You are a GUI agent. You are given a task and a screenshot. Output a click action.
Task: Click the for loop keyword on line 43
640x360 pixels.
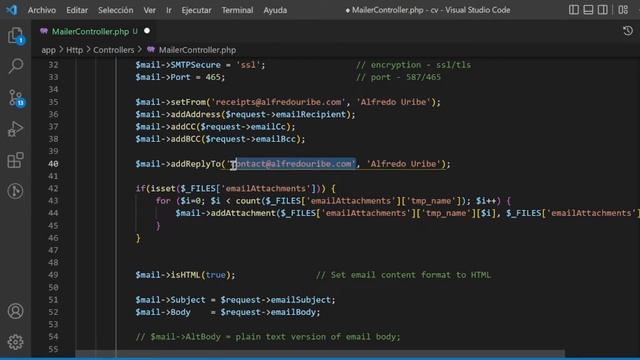(x=163, y=201)
